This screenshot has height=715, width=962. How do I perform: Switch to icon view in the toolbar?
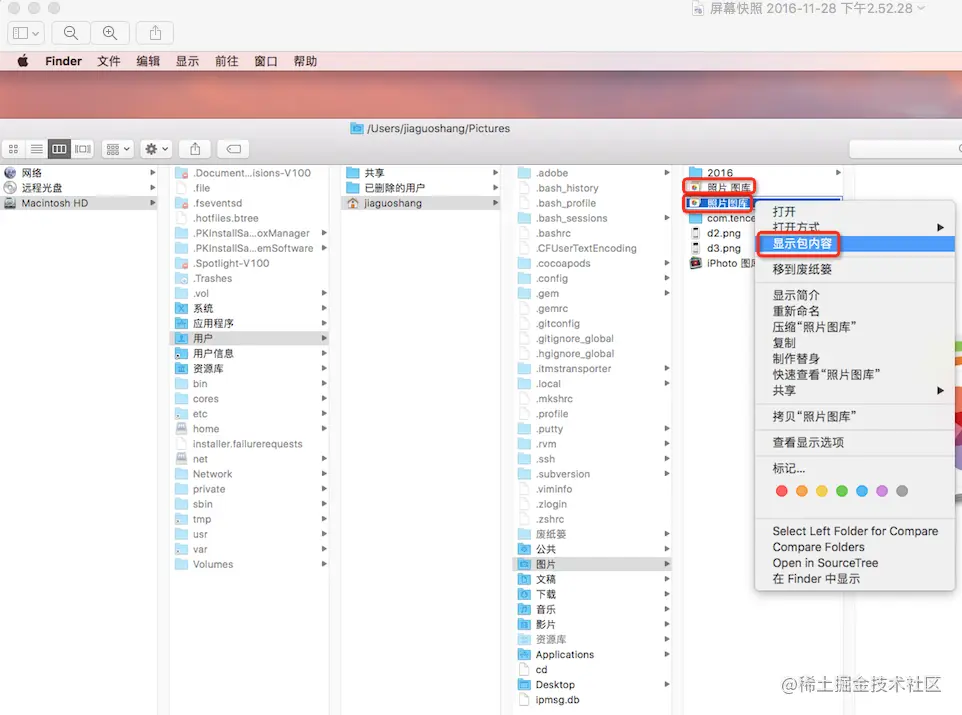pos(14,148)
